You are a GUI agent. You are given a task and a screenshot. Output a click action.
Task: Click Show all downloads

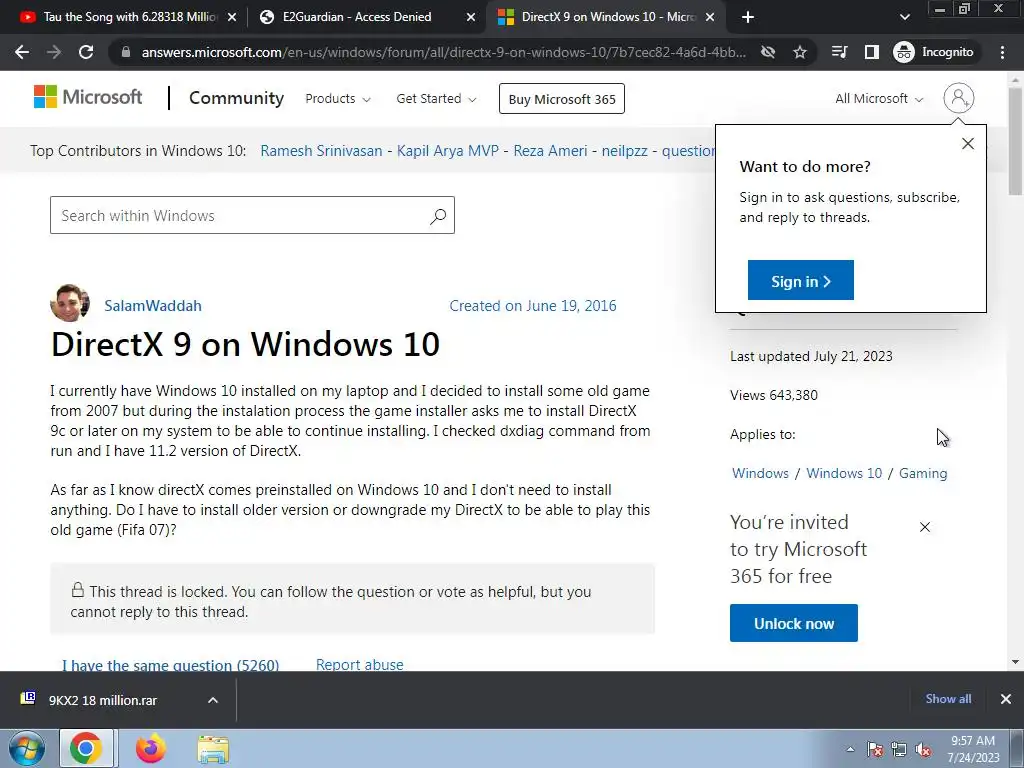coord(948,699)
